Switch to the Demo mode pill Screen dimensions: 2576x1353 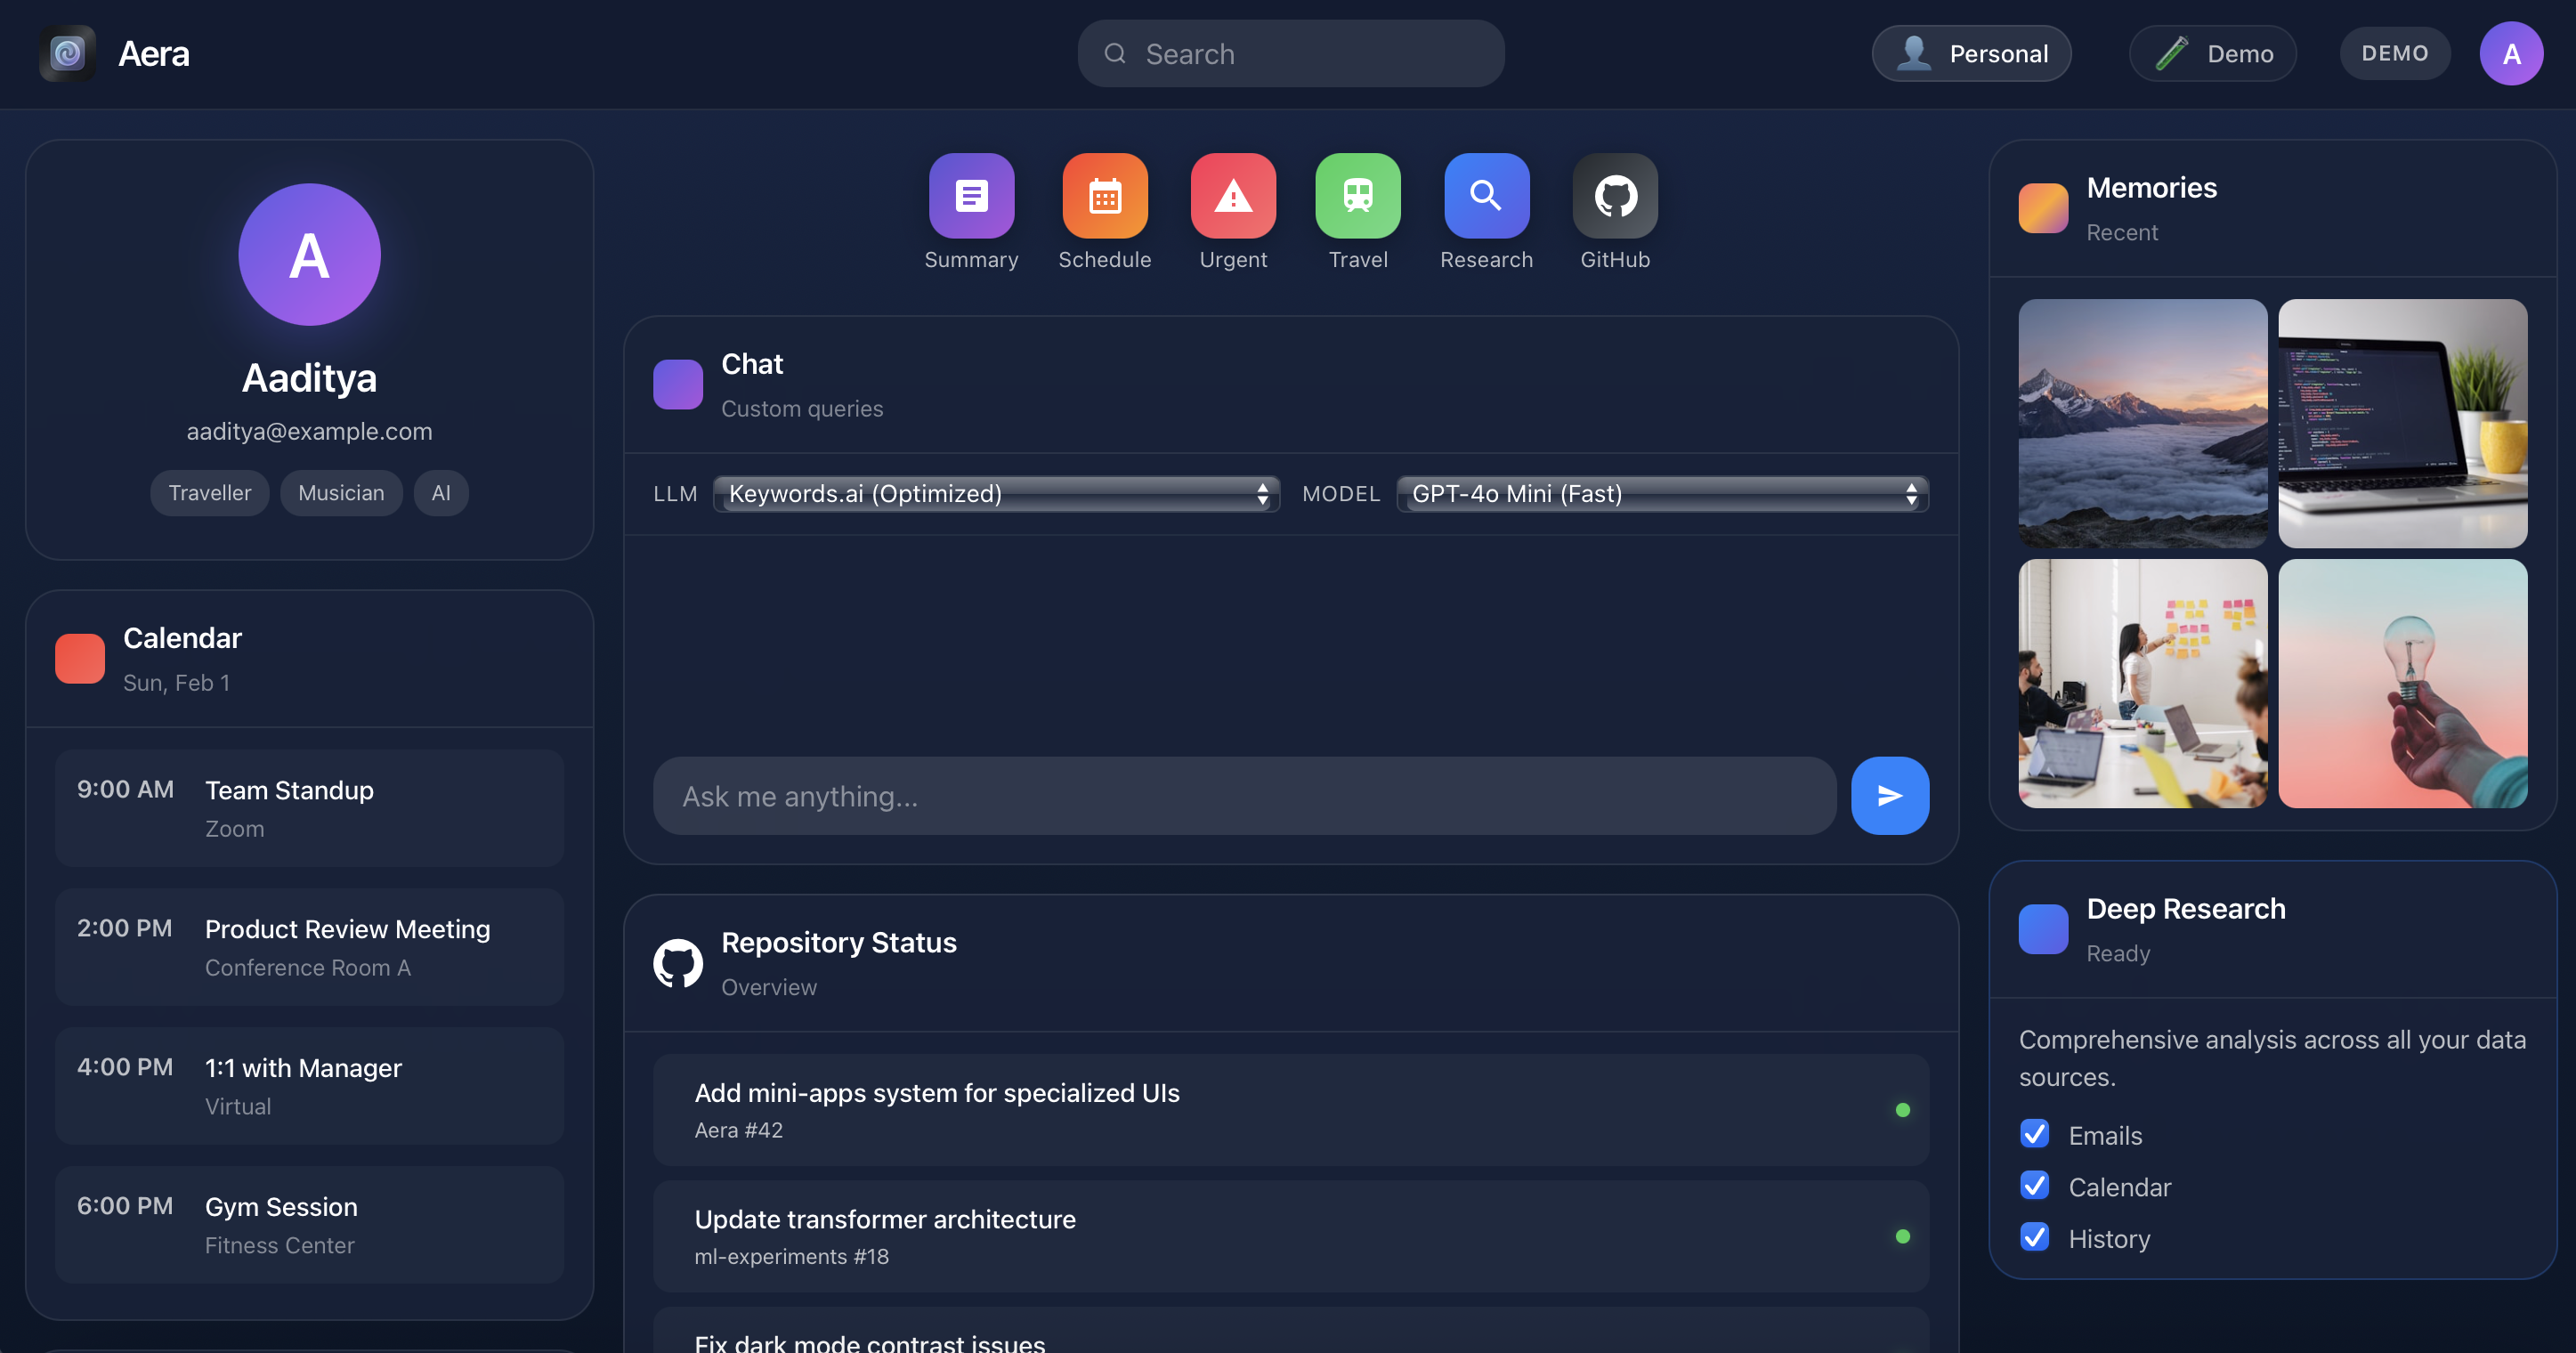tap(2212, 54)
